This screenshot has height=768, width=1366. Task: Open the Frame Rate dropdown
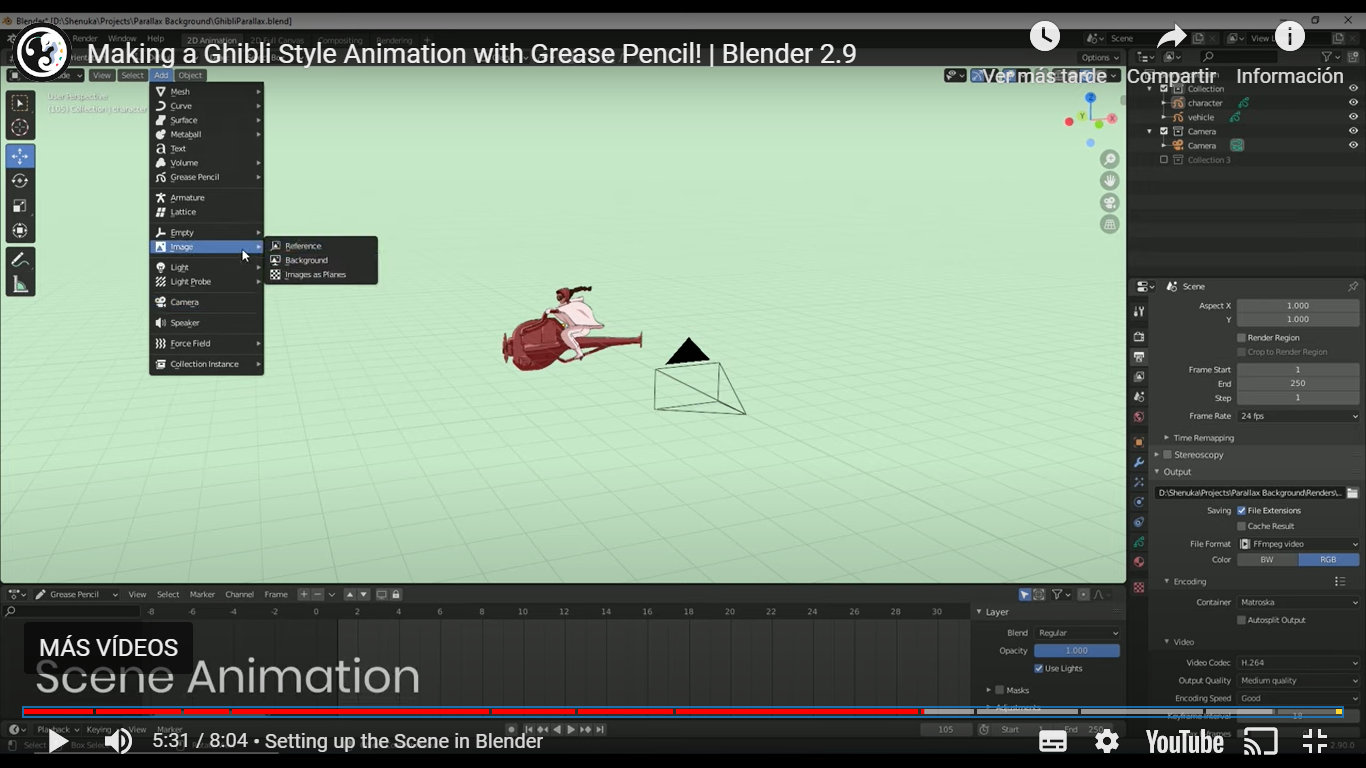pyautogui.click(x=1298, y=416)
